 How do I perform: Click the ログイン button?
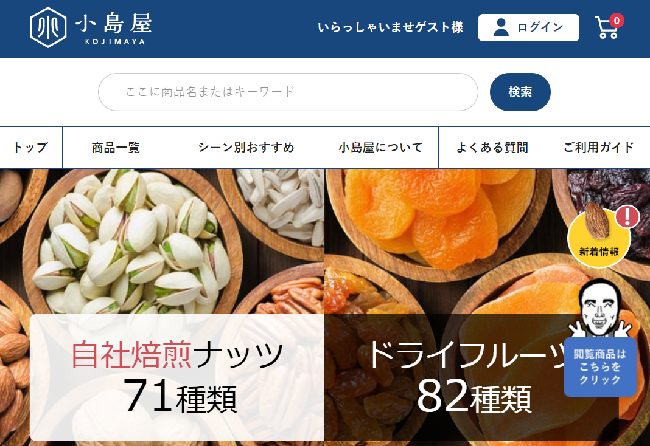click(x=528, y=27)
